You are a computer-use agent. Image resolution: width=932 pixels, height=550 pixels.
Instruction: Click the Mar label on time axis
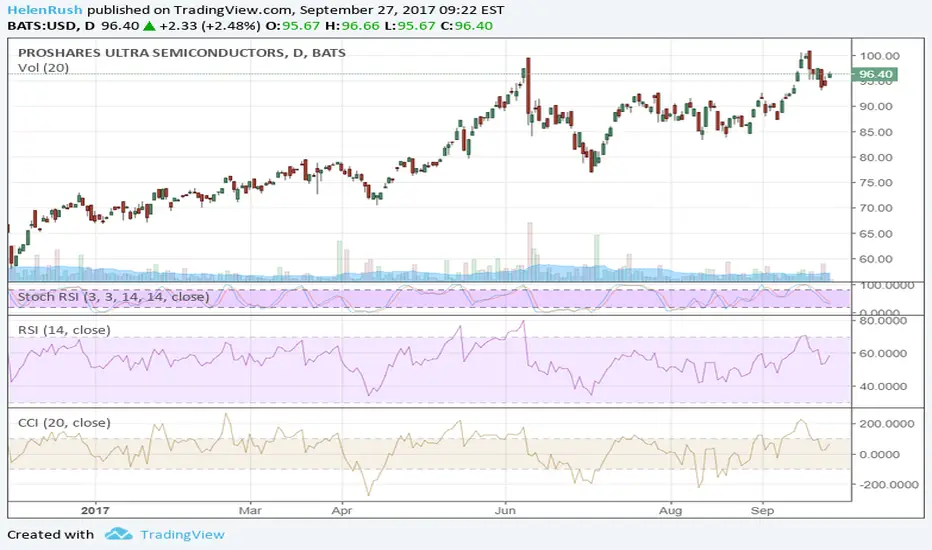(x=250, y=510)
